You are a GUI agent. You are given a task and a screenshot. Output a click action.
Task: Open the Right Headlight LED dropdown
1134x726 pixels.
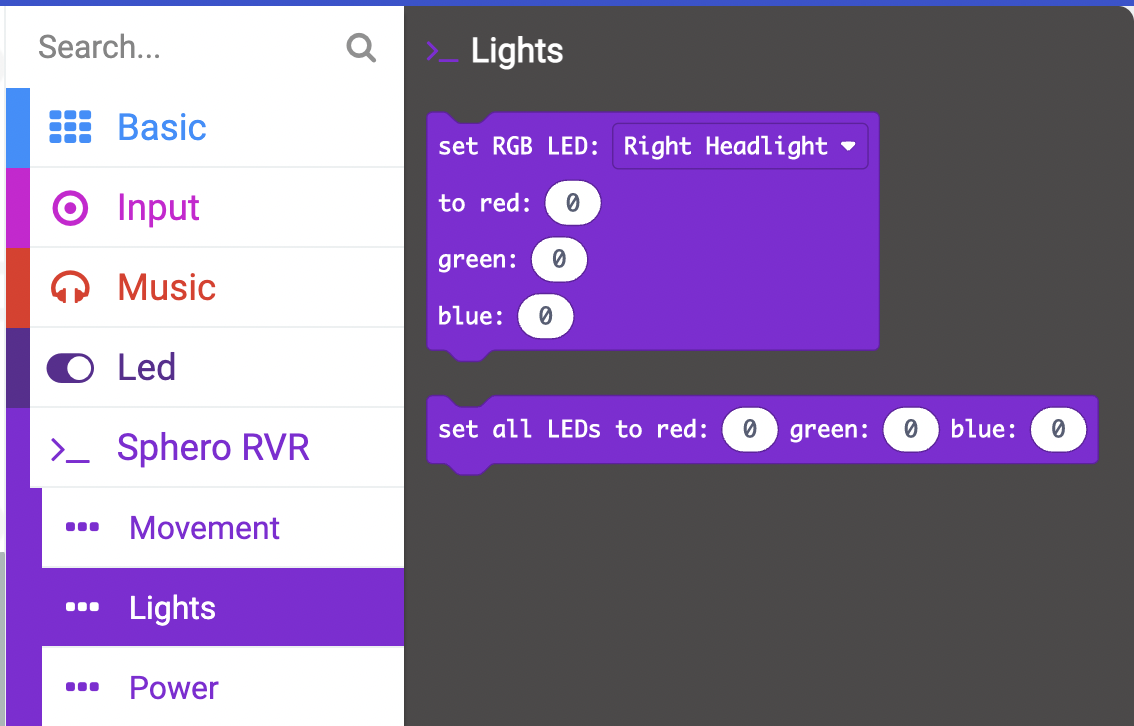740,145
